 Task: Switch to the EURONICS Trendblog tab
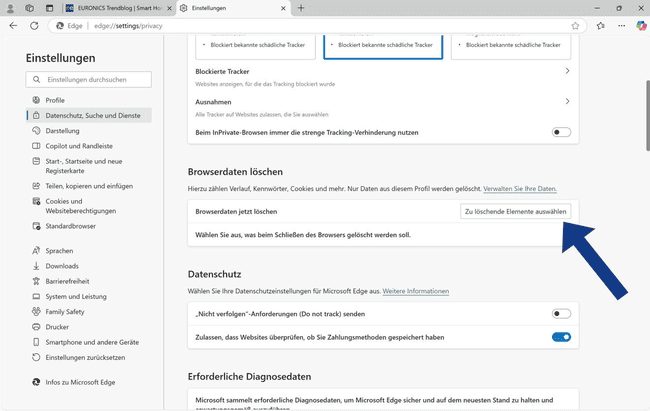click(119, 8)
